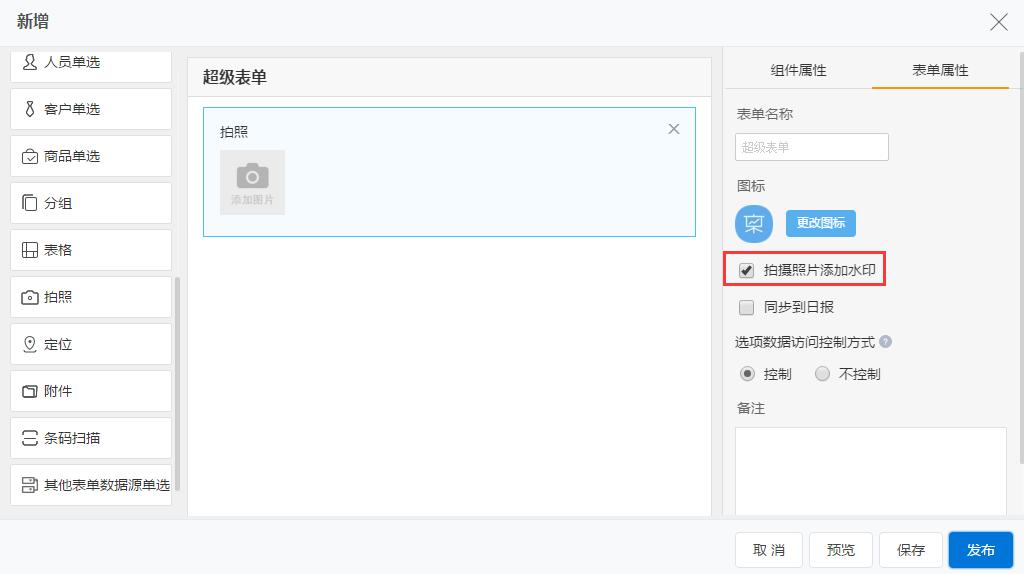
Task: Click the 定位 location pin icon
Action: pyautogui.click(x=30, y=344)
